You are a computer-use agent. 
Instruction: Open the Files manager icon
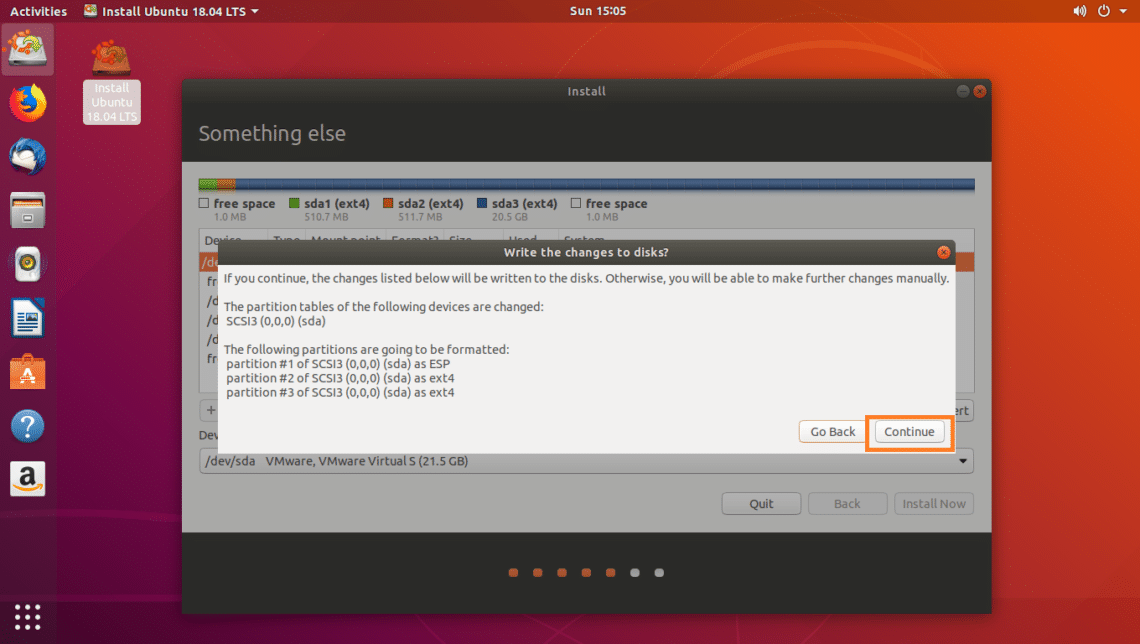coord(28,211)
